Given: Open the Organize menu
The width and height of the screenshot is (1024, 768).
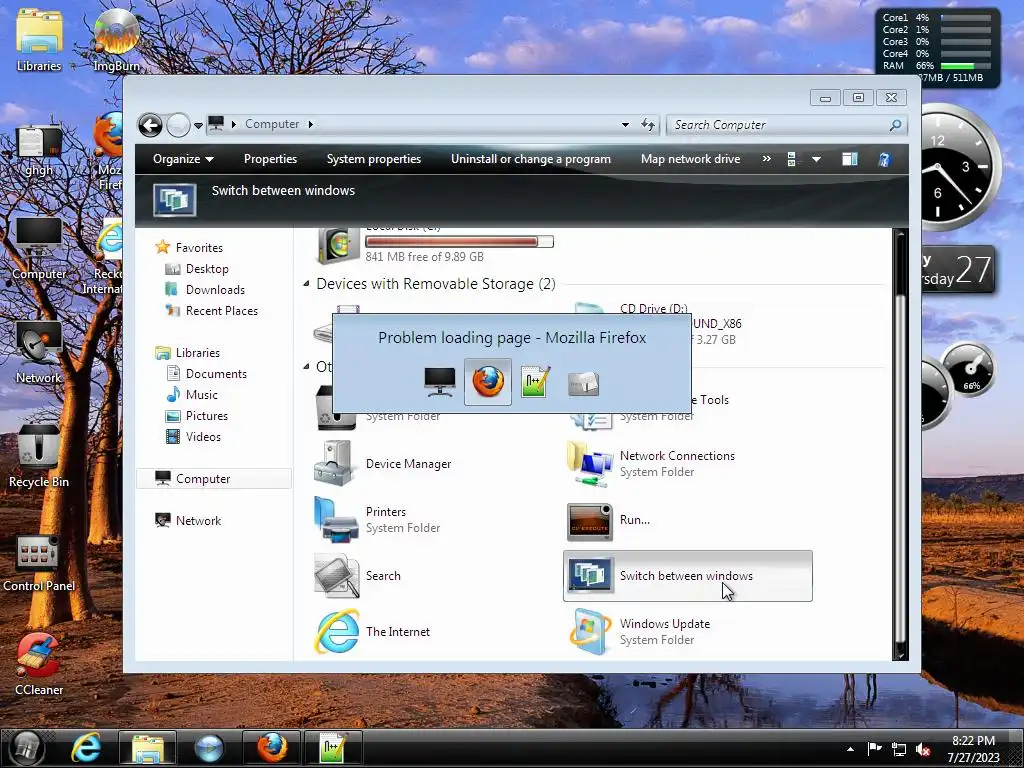Looking at the screenshot, I should coord(183,159).
